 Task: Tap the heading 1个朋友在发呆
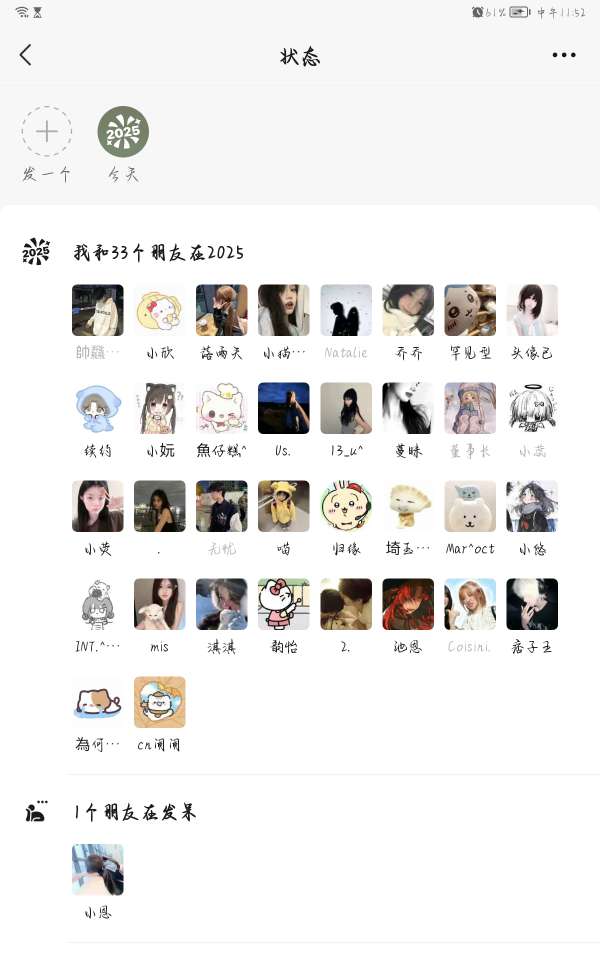coord(135,812)
